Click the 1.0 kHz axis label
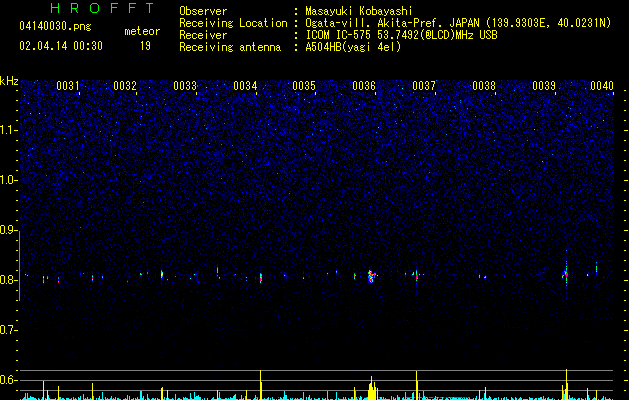The image size is (629, 400). click(x=8, y=180)
